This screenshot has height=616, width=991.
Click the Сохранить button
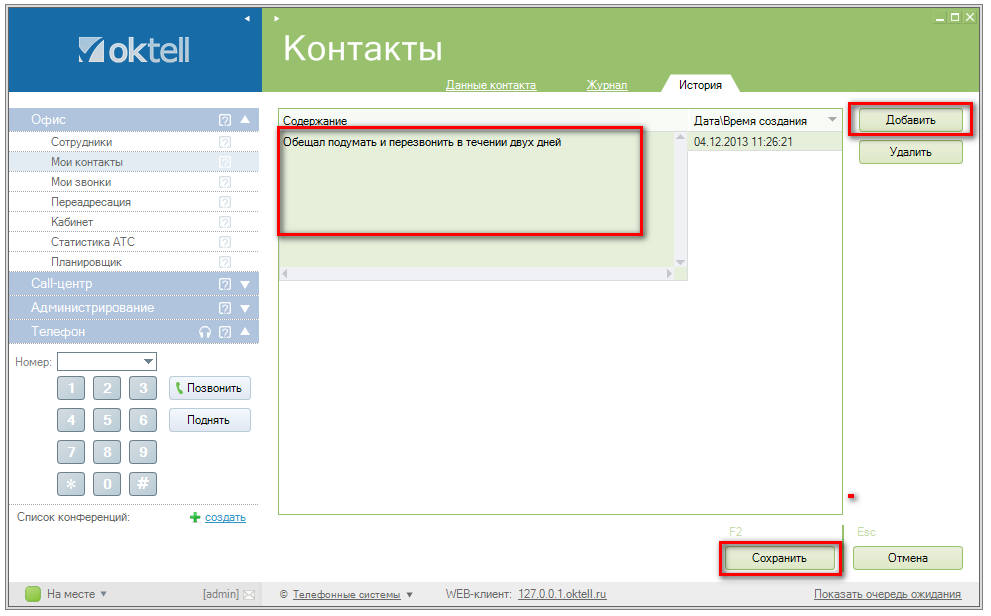(x=779, y=558)
